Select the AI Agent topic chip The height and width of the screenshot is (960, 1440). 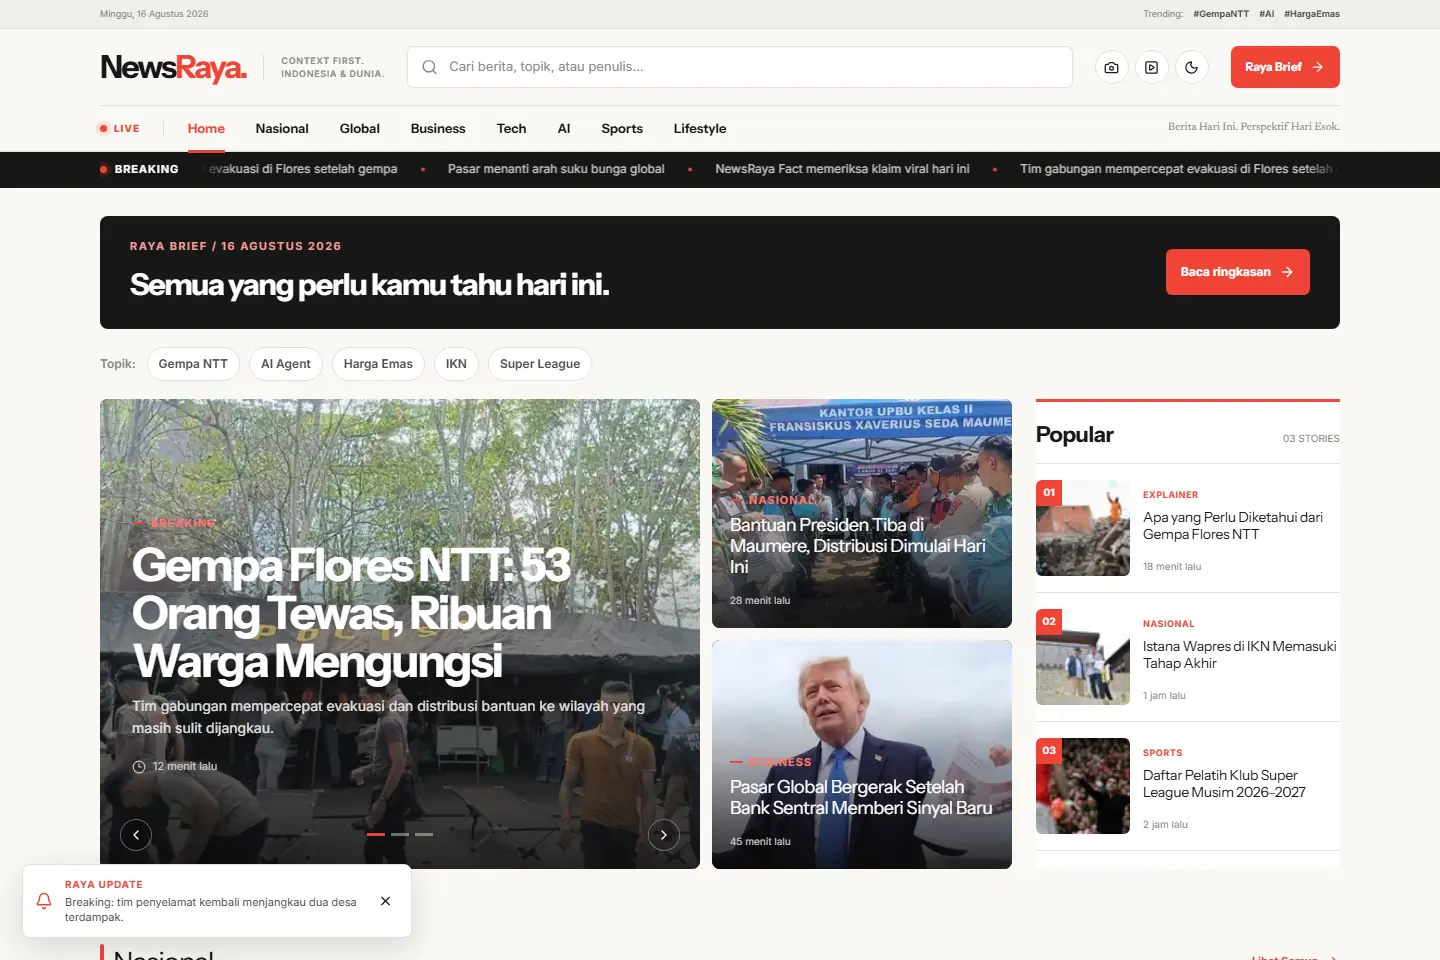point(286,364)
